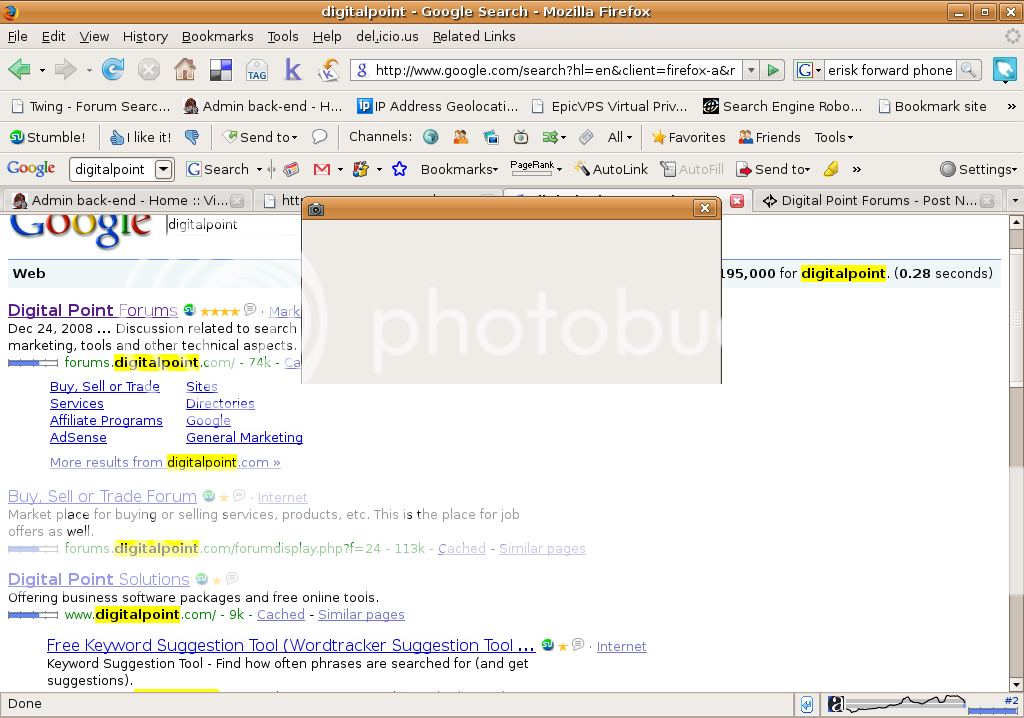
Task: Open the StumbleUpon speech bubble reviews icon
Action: [x=319, y=137]
